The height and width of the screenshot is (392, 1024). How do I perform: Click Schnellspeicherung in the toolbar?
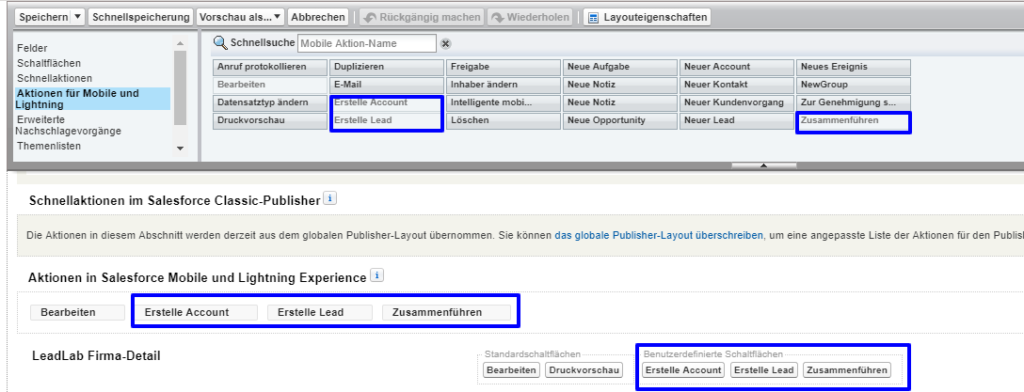pos(141,17)
